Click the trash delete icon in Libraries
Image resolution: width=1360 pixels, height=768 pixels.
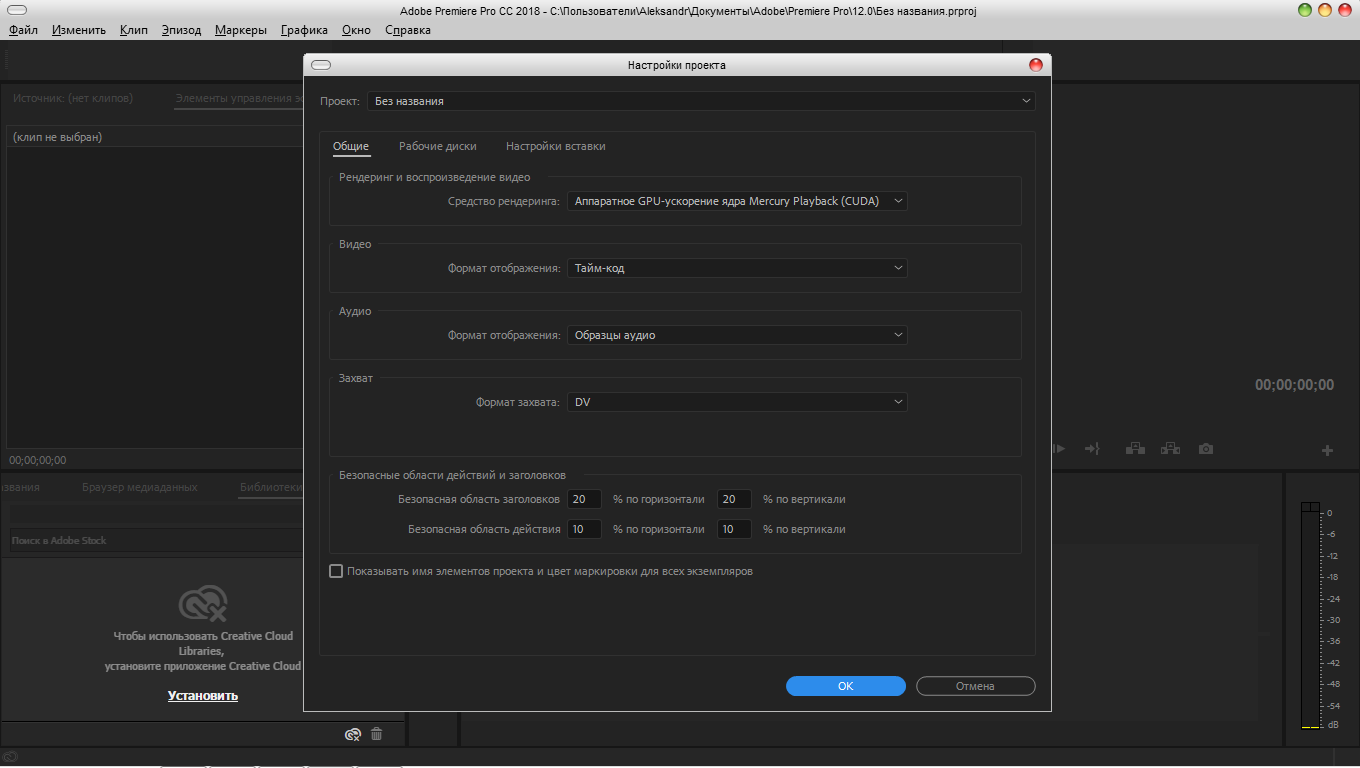377,734
